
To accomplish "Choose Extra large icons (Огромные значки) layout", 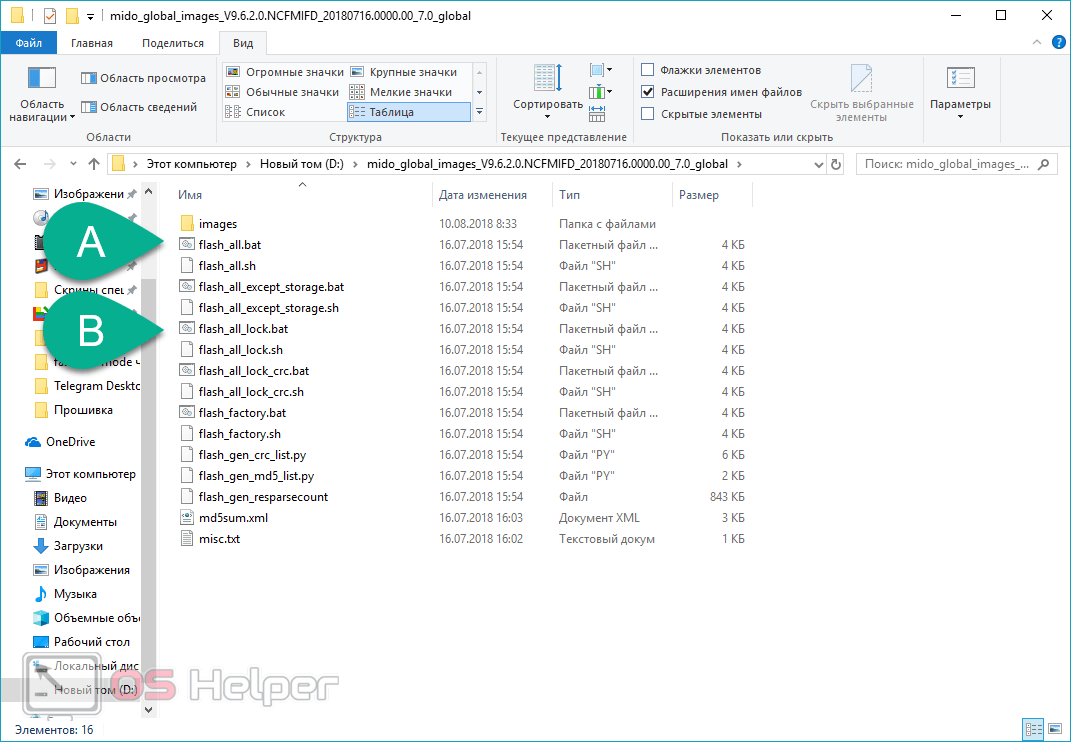I will (285, 72).
